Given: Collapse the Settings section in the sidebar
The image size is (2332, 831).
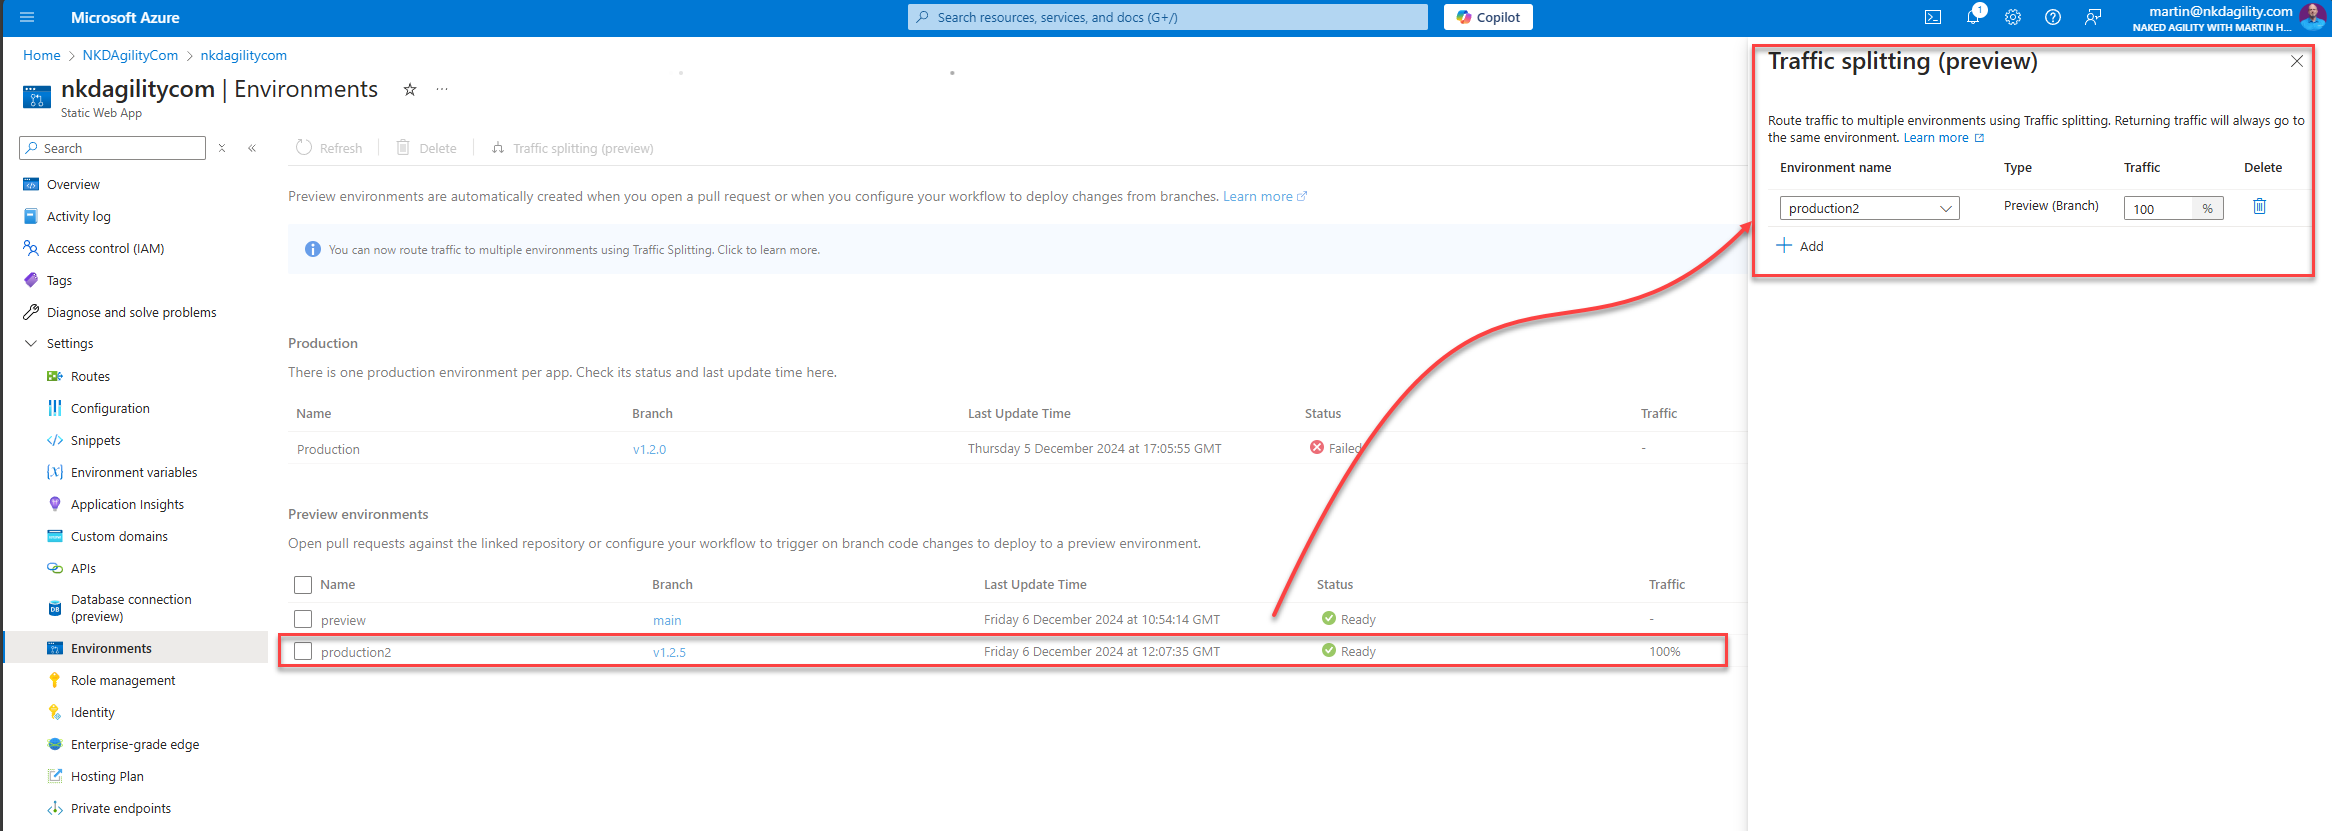Looking at the screenshot, I should [x=31, y=343].
